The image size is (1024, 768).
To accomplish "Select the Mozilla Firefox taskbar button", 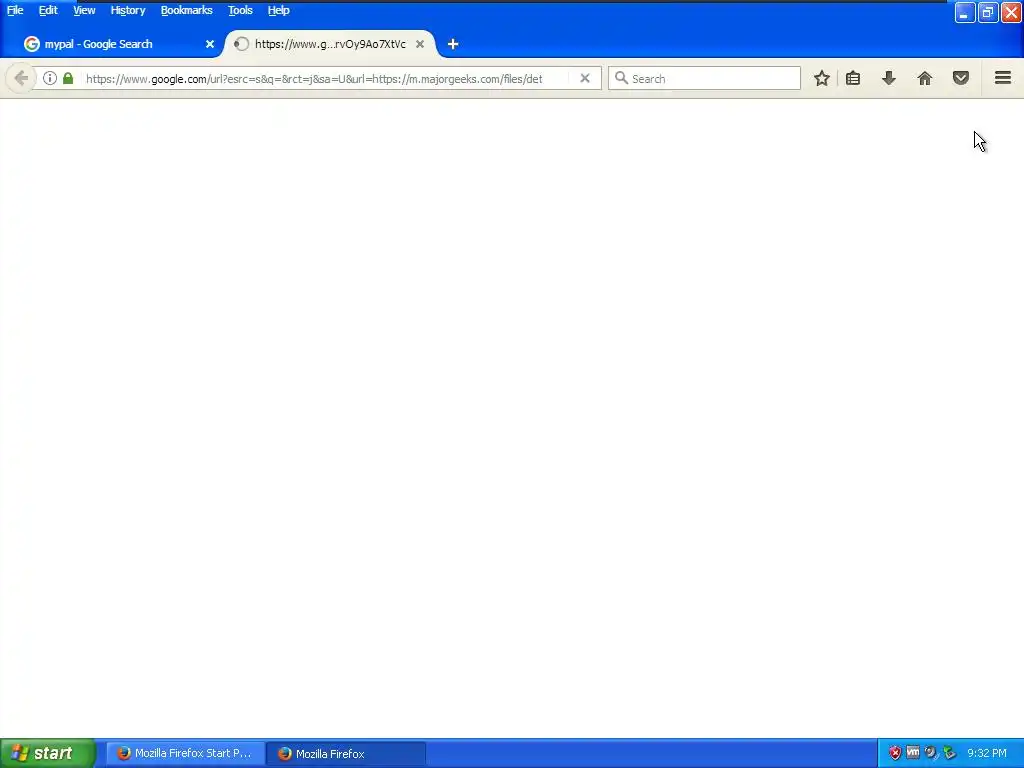I will (346, 754).
